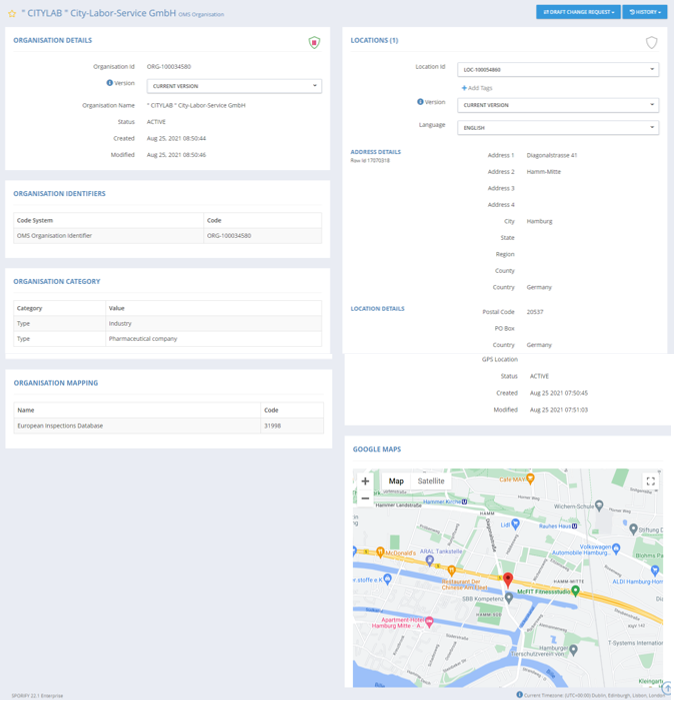Click the Add Tags link
This screenshot has width=674, height=702.
coord(476,88)
